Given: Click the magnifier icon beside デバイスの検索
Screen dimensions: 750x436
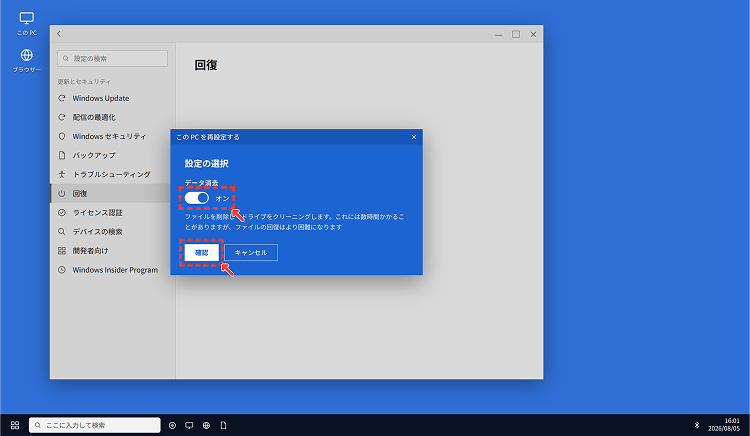Looking at the screenshot, I should tap(62, 232).
